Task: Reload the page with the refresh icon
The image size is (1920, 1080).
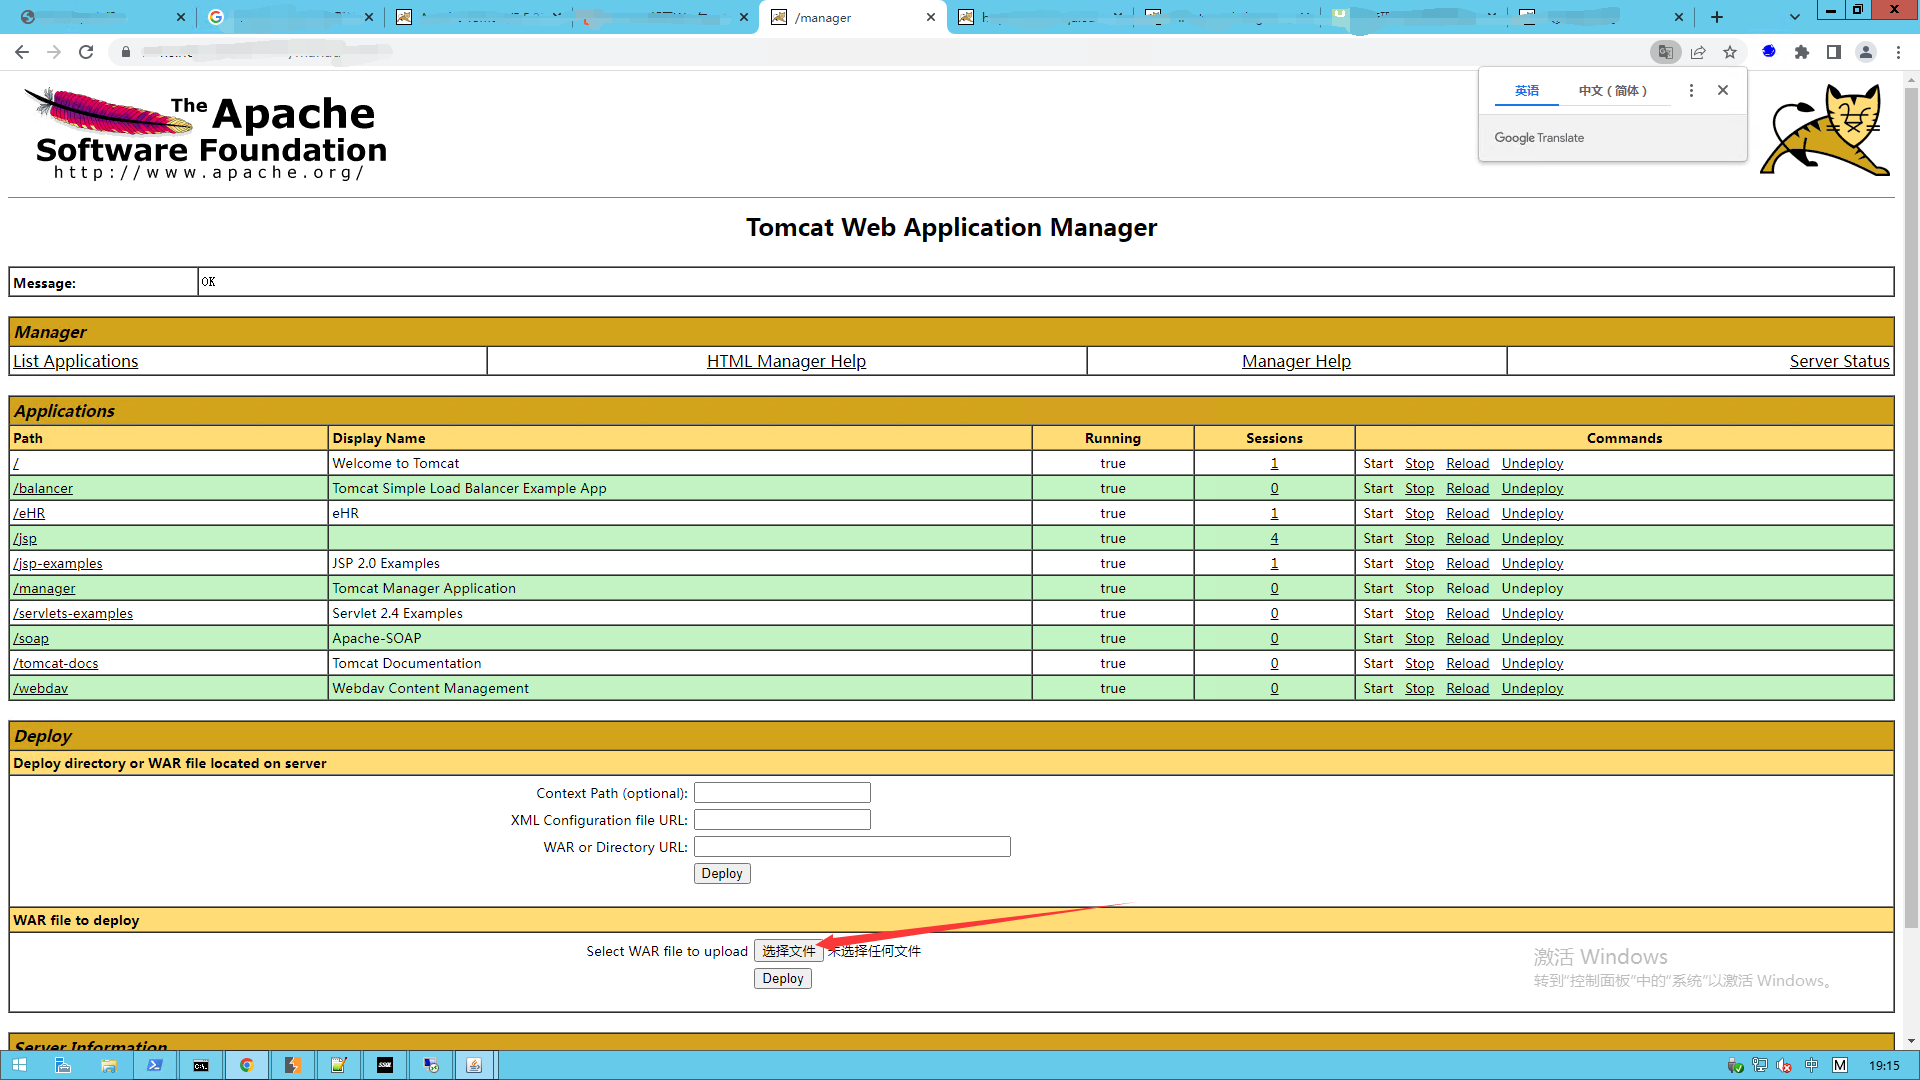Action: (86, 52)
